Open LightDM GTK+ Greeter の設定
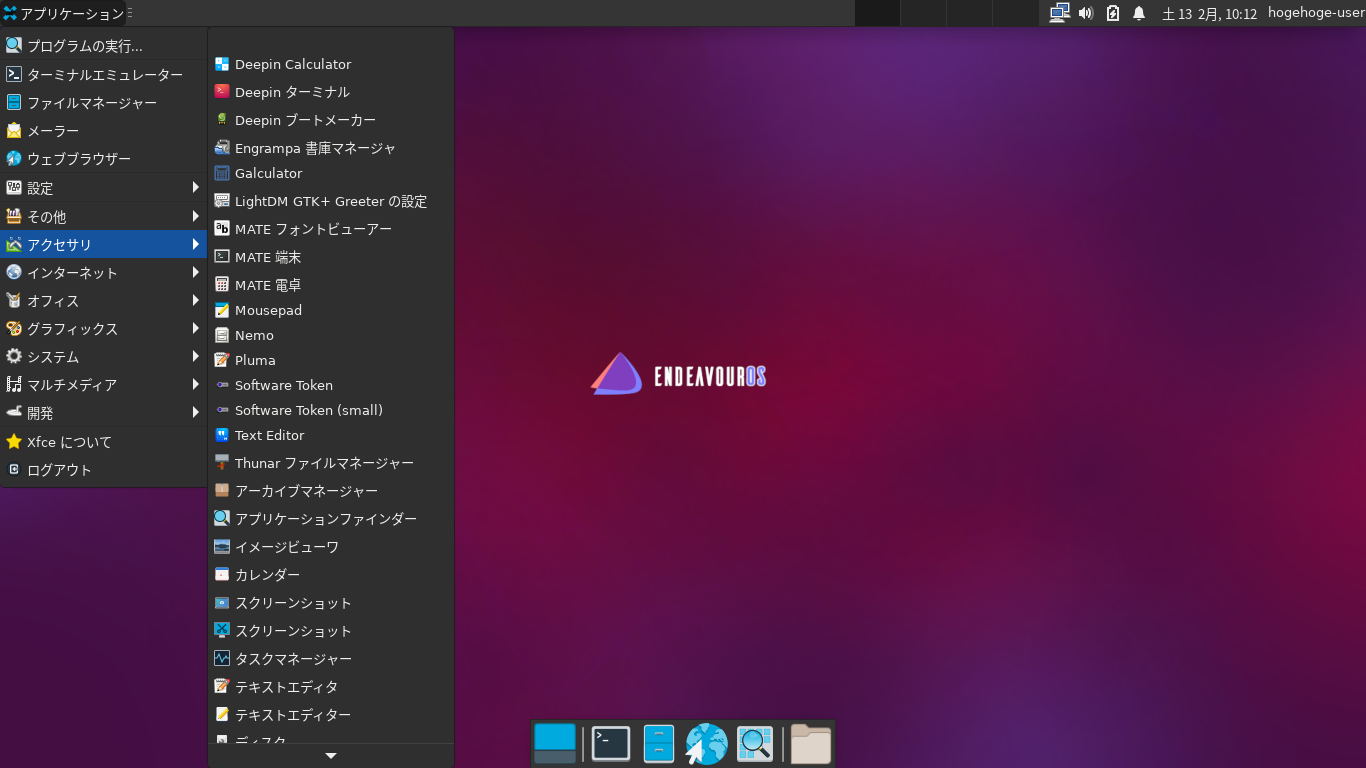Viewport: 1366px width, 768px height. coord(331,201)
